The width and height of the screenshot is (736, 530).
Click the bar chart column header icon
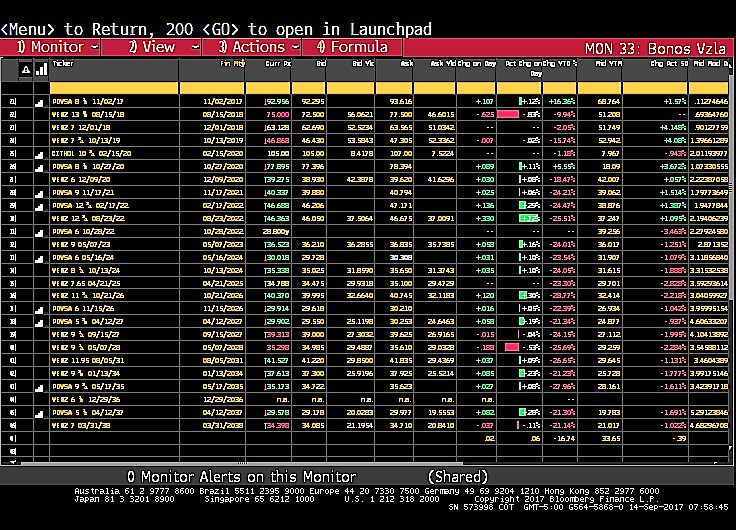click(42, 70)
